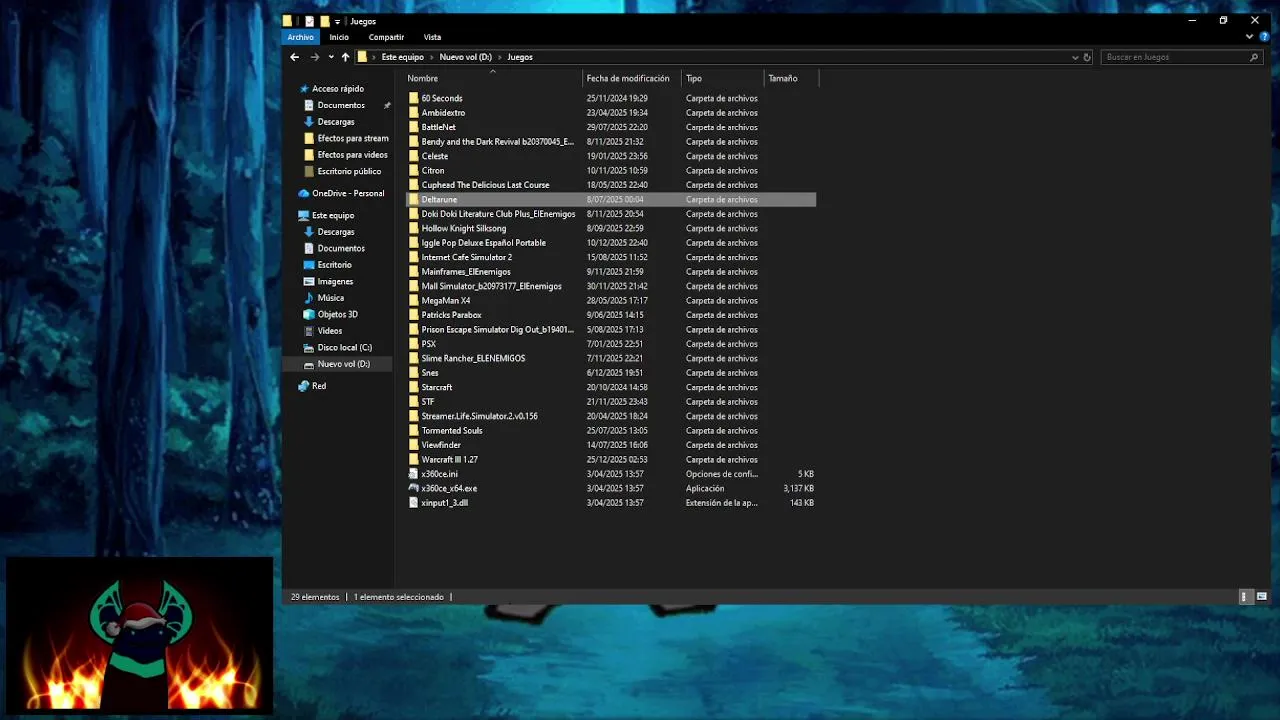Click Nuevo vol (D:) in the breadcrumb
Screen dimensions: 1280x720
point(465,57)
